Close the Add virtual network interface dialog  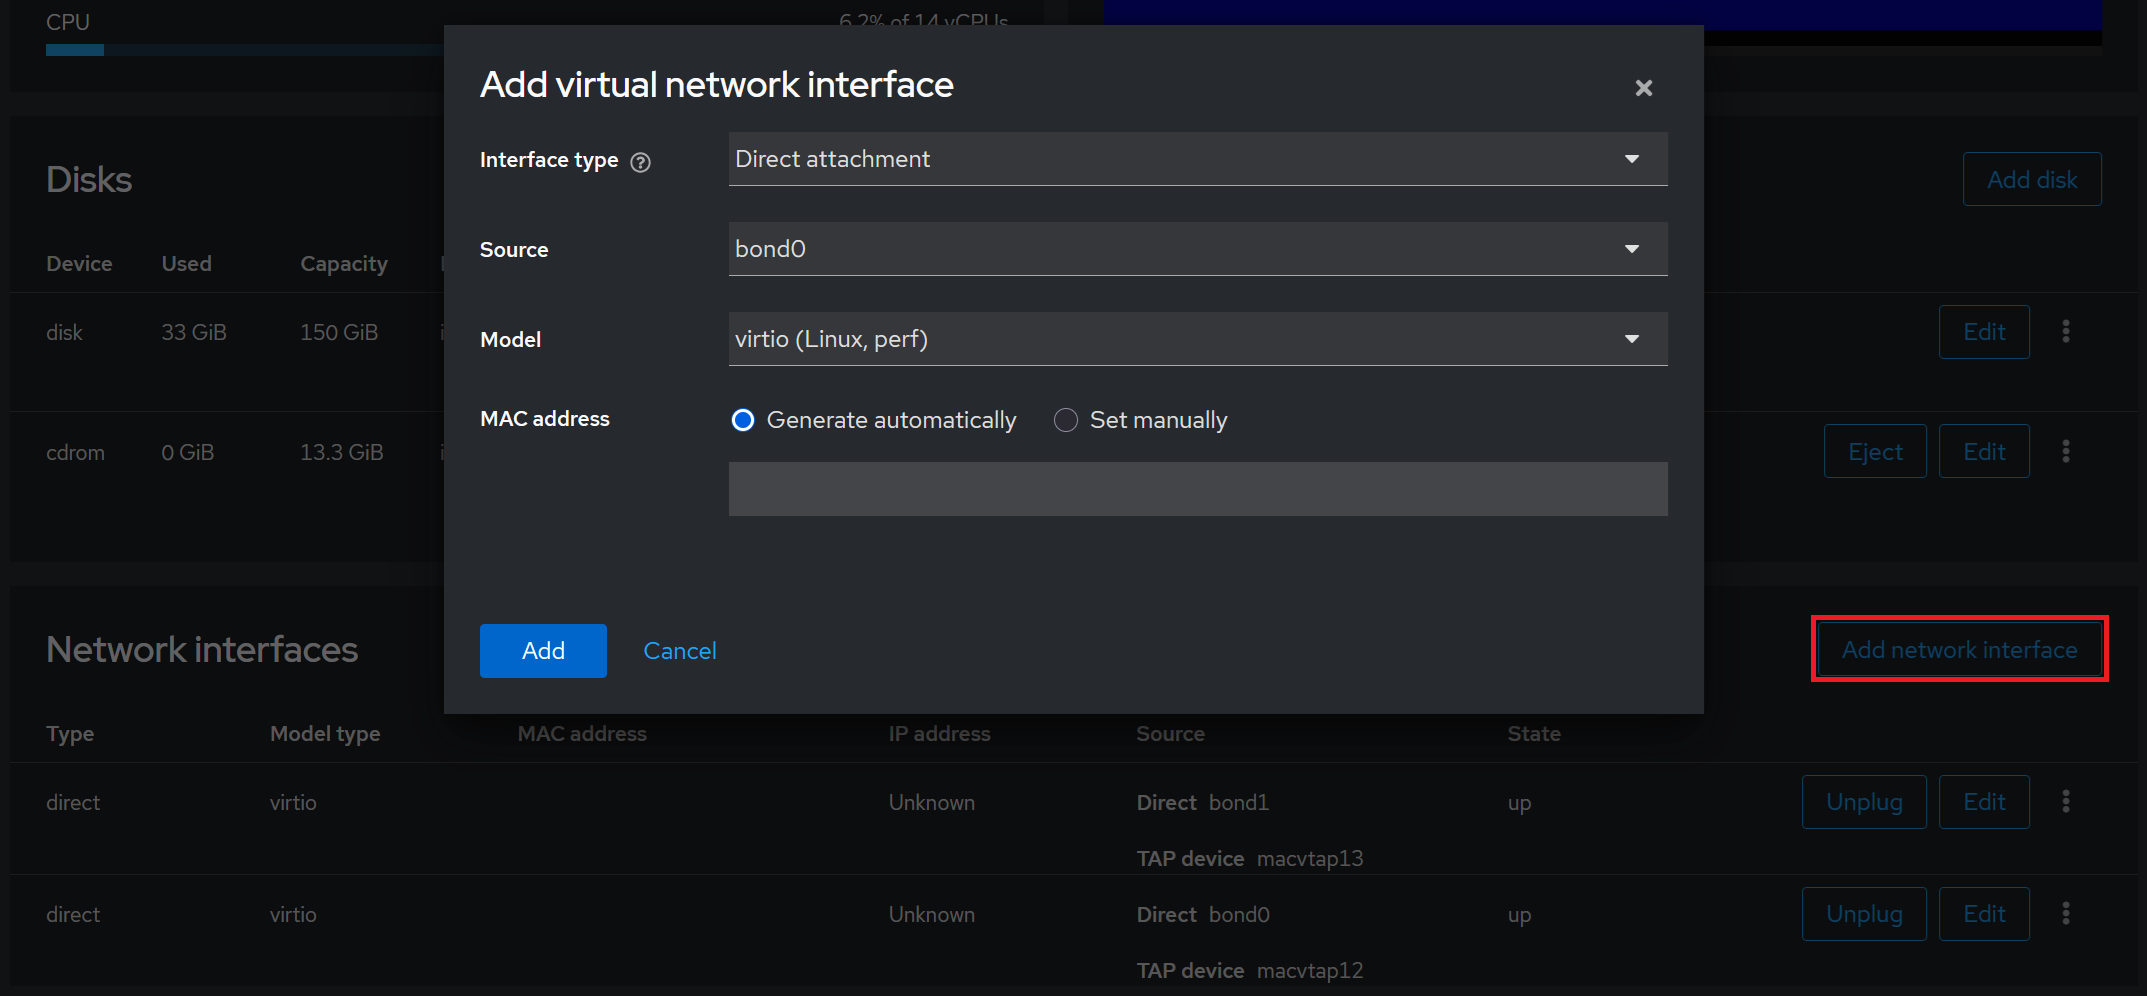[x=1643, y=88]
